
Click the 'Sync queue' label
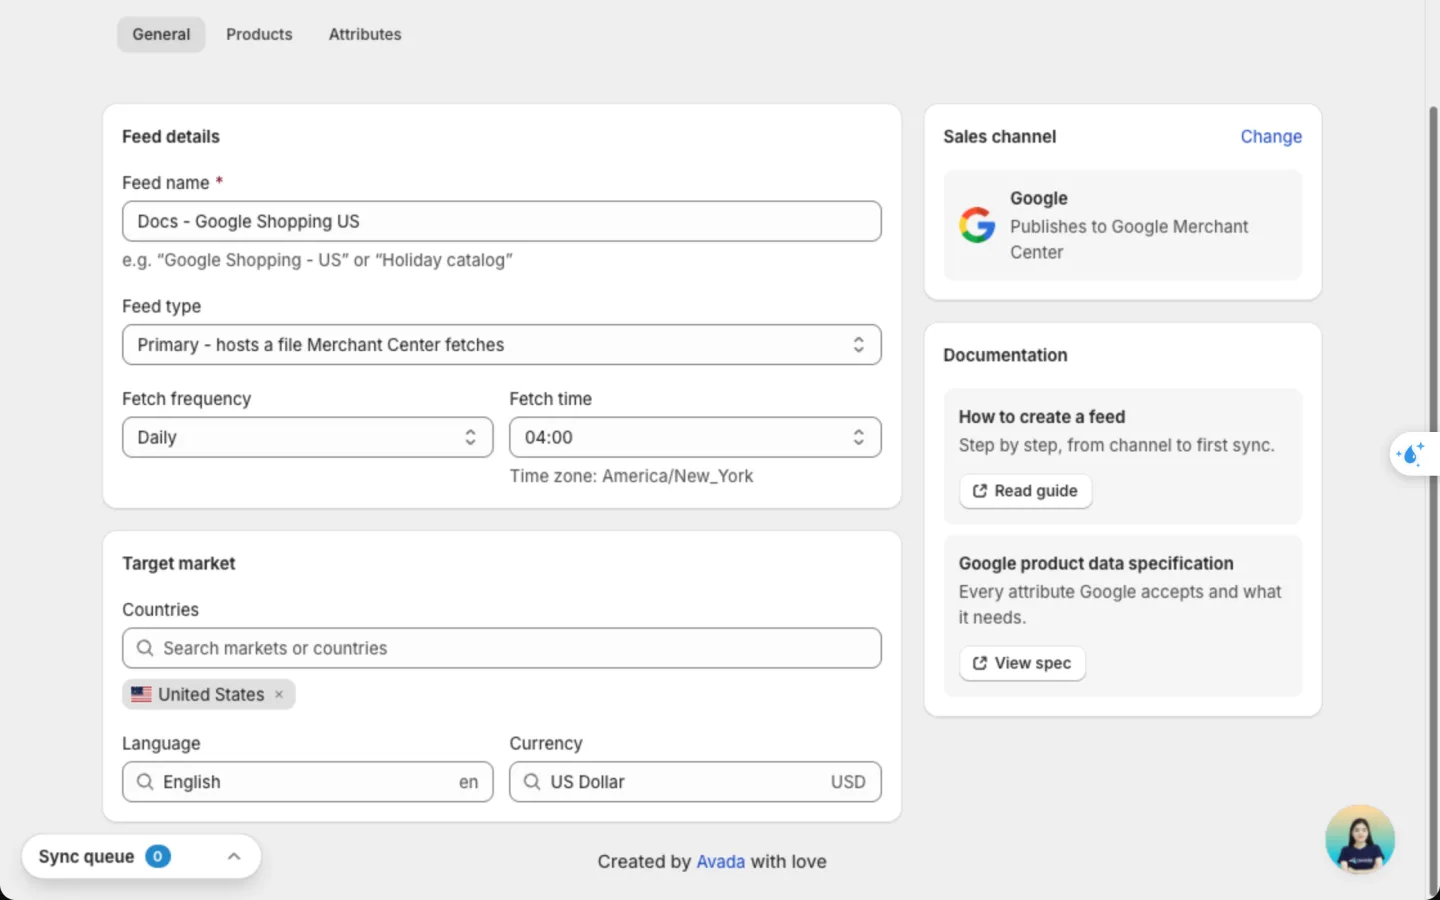click(x=86, y=856)
